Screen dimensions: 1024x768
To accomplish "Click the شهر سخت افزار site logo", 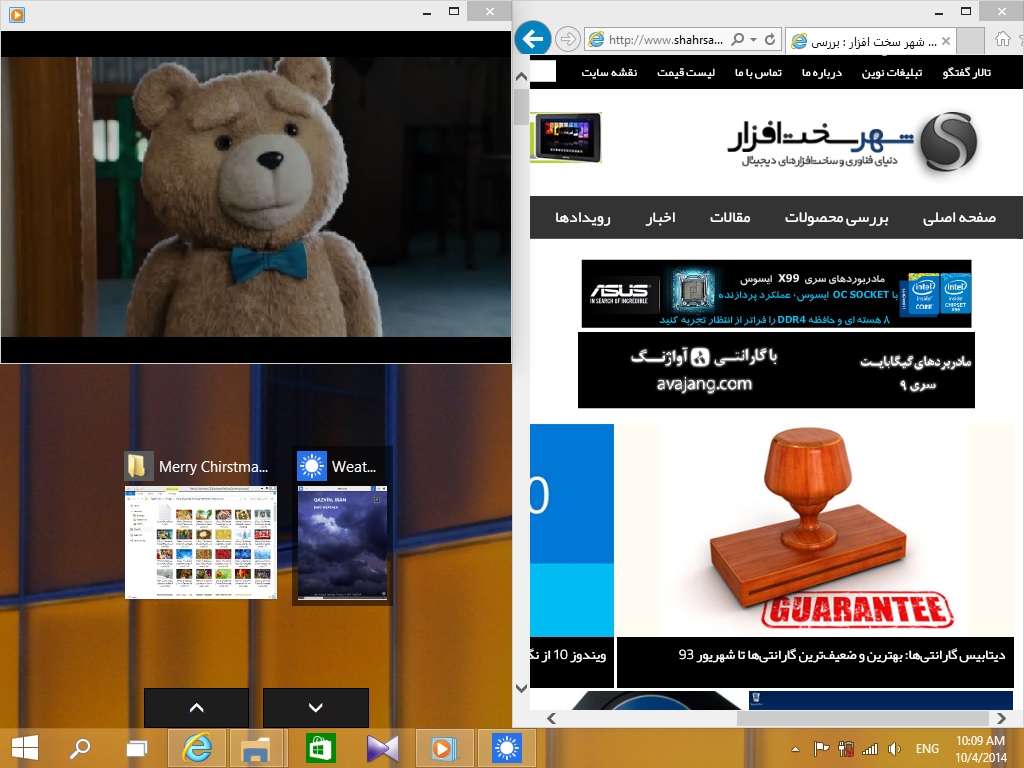I will tap(852, 142).
